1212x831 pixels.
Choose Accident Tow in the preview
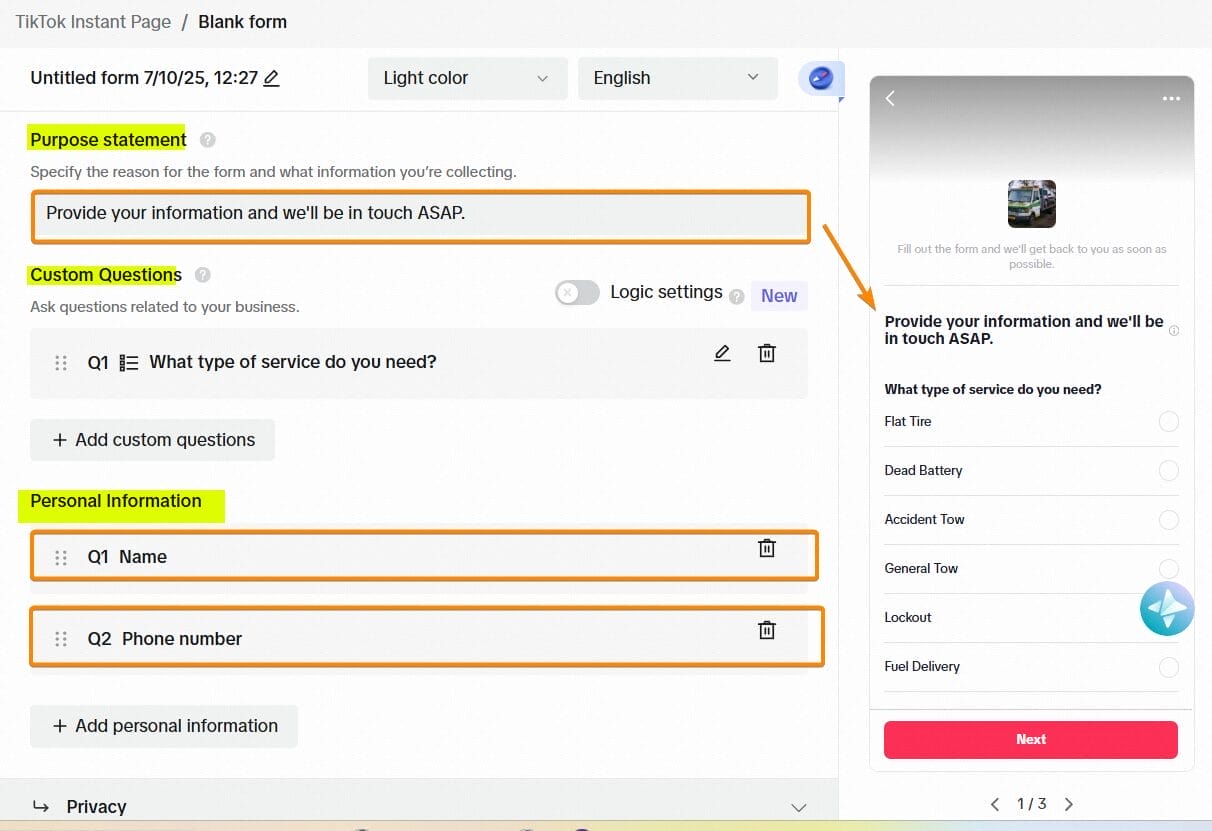coord(1168,520)
